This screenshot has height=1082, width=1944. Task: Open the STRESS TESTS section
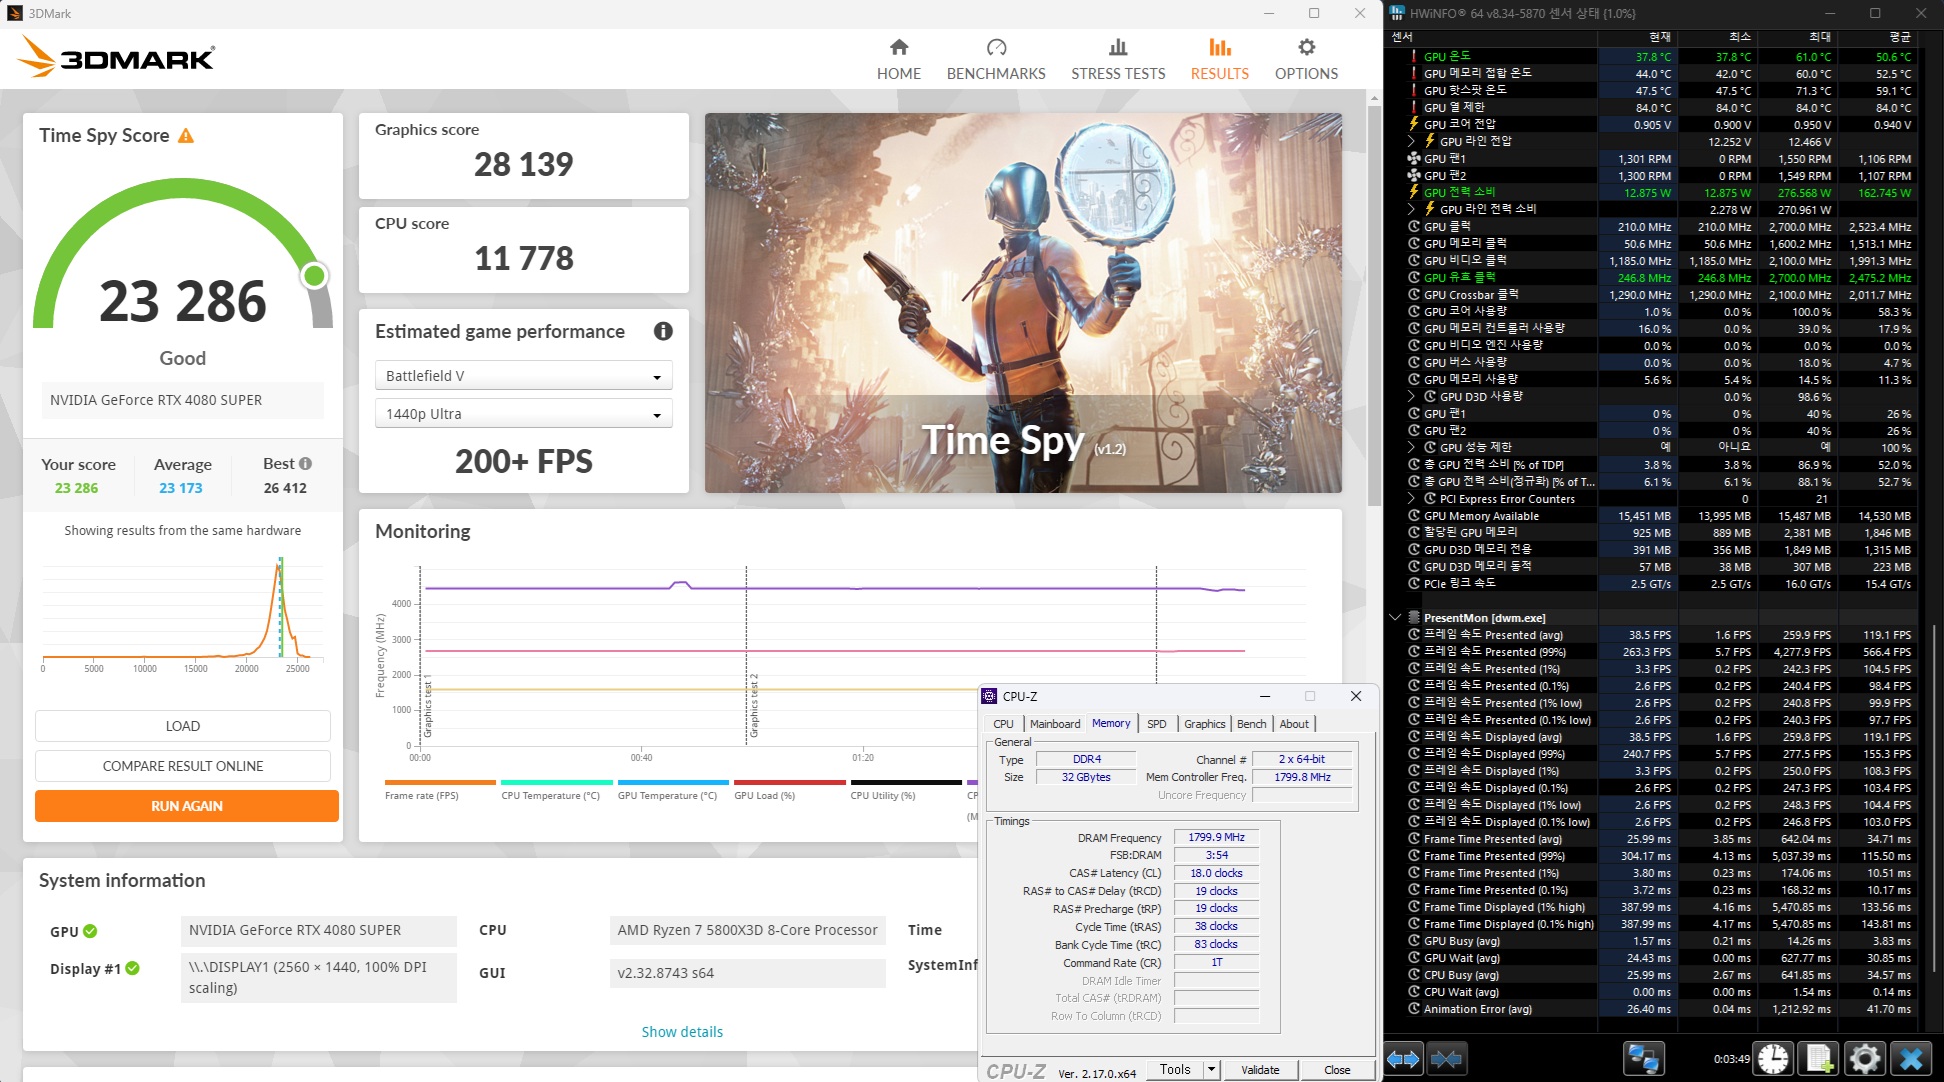(1118, 59)
